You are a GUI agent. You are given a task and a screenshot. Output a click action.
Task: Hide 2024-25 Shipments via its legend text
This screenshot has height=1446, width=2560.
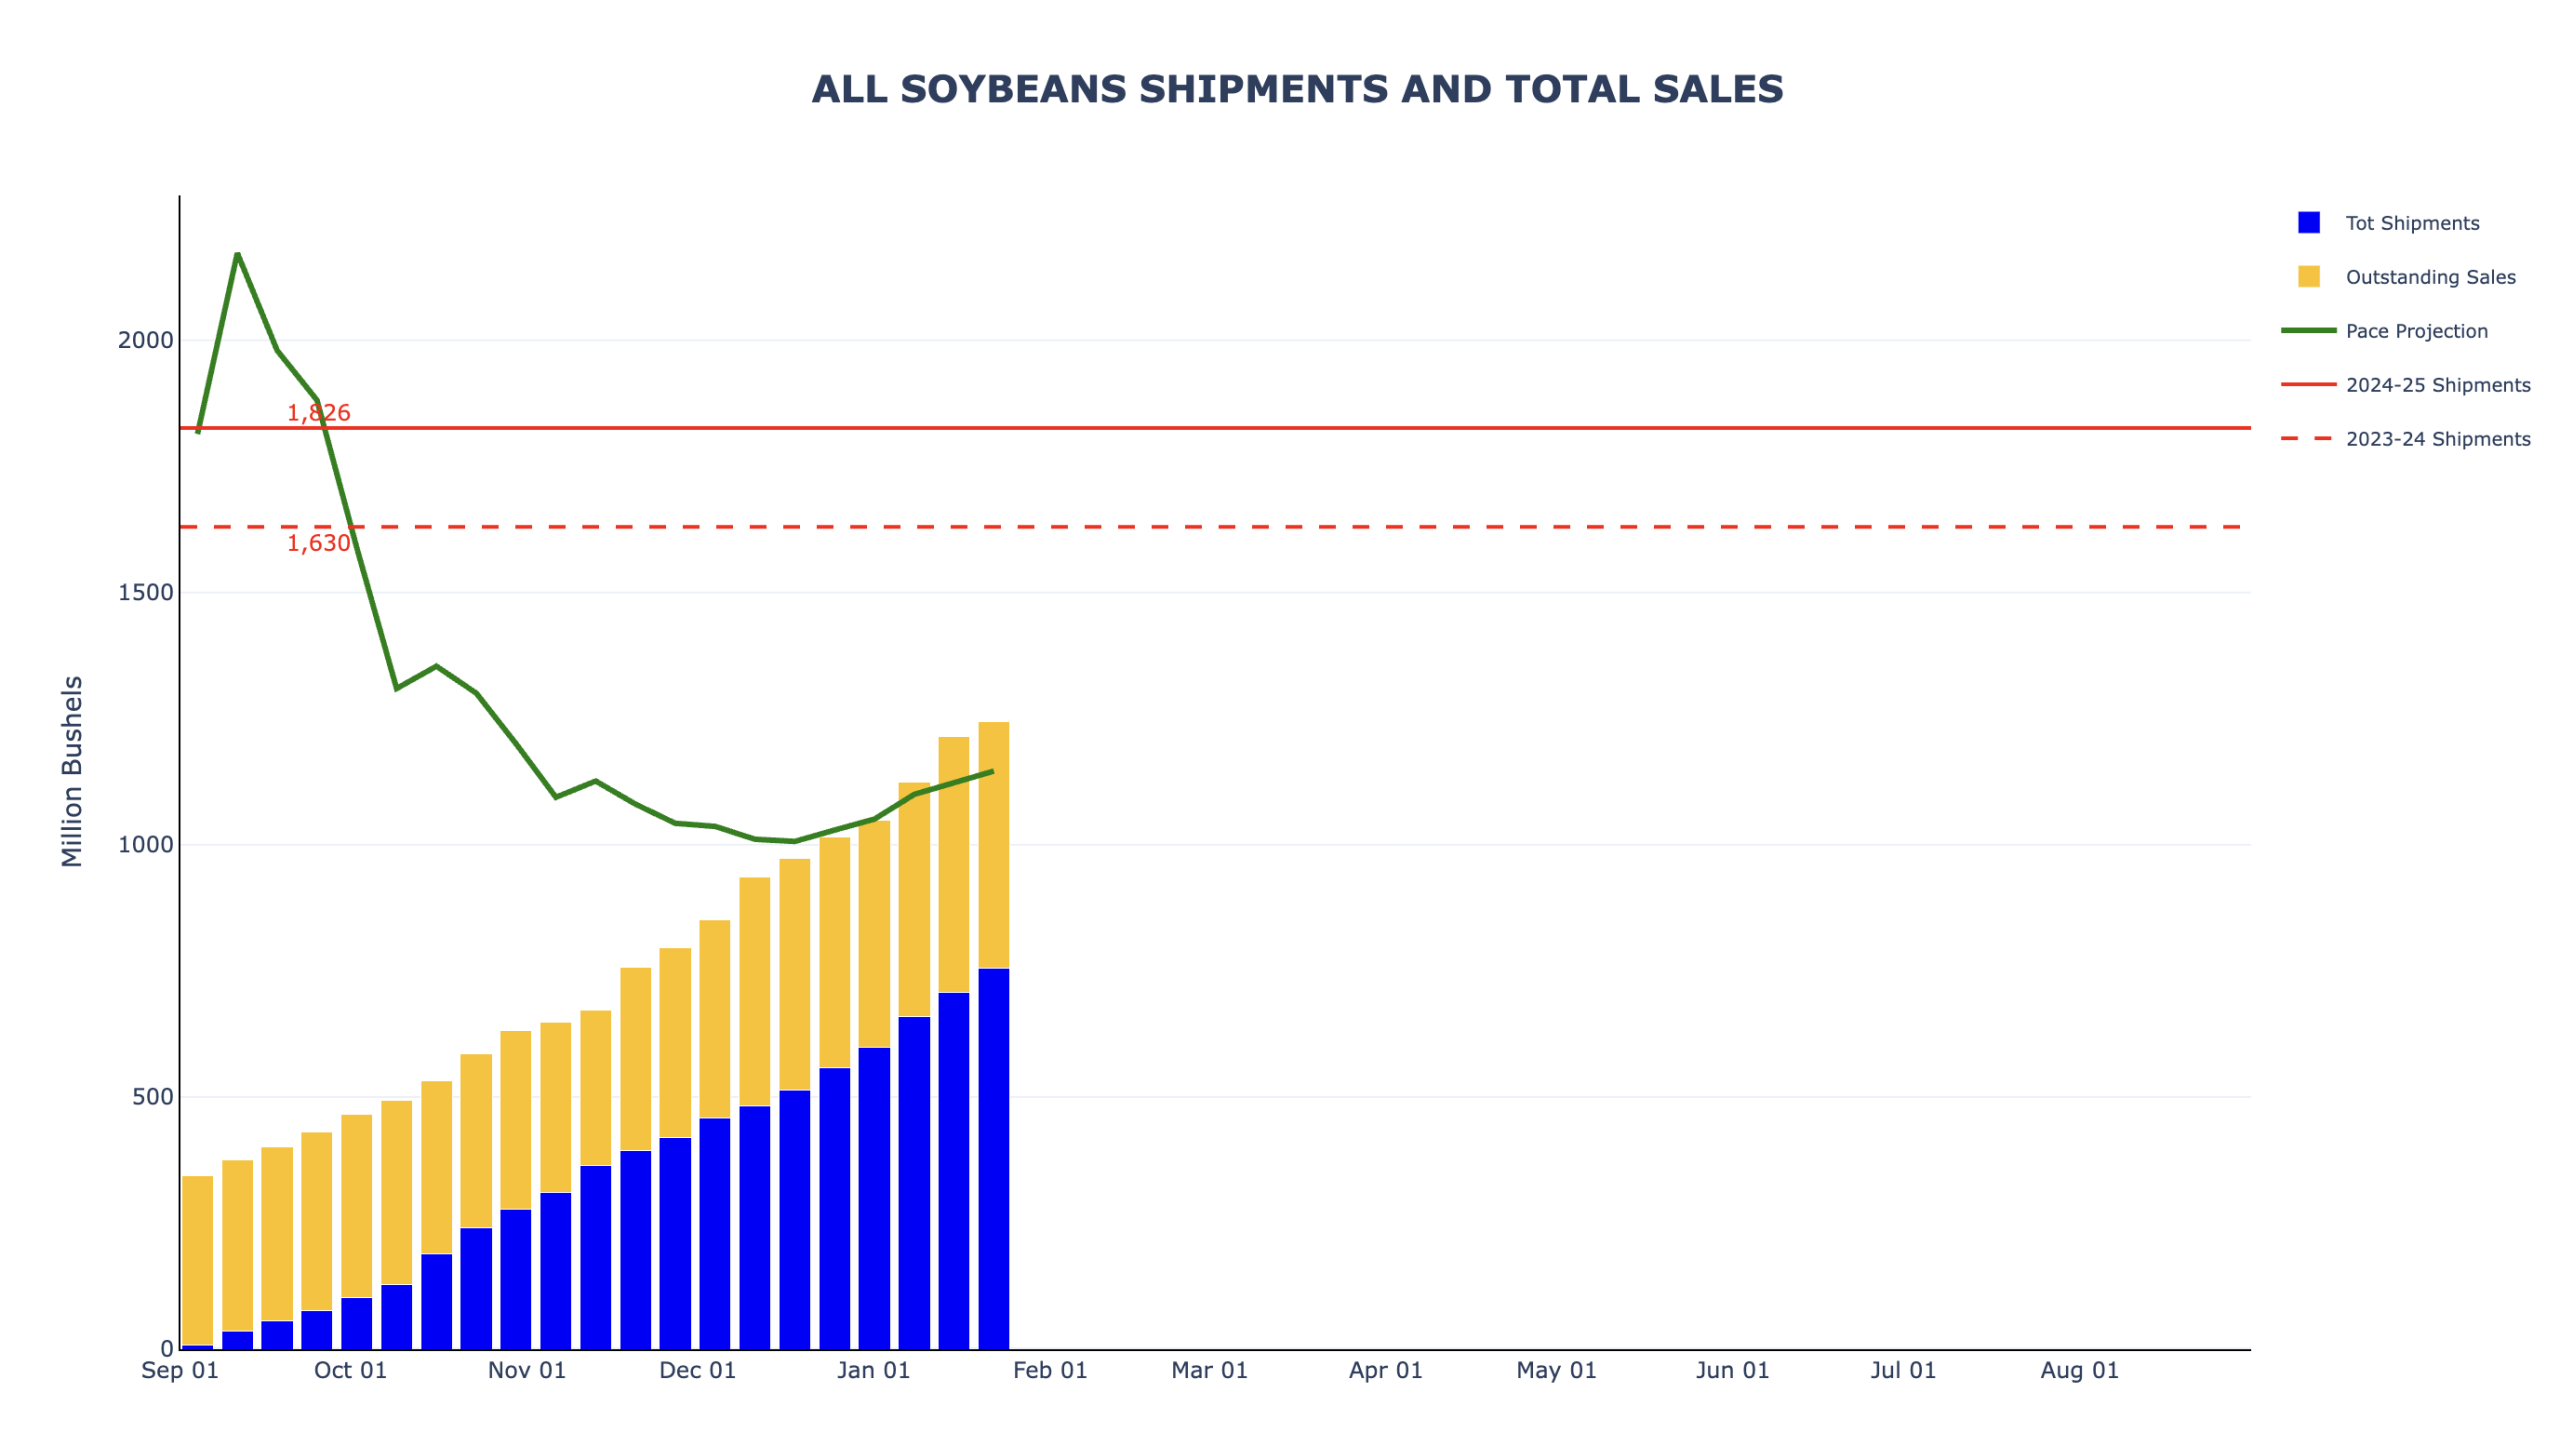tap(2437, 385)
